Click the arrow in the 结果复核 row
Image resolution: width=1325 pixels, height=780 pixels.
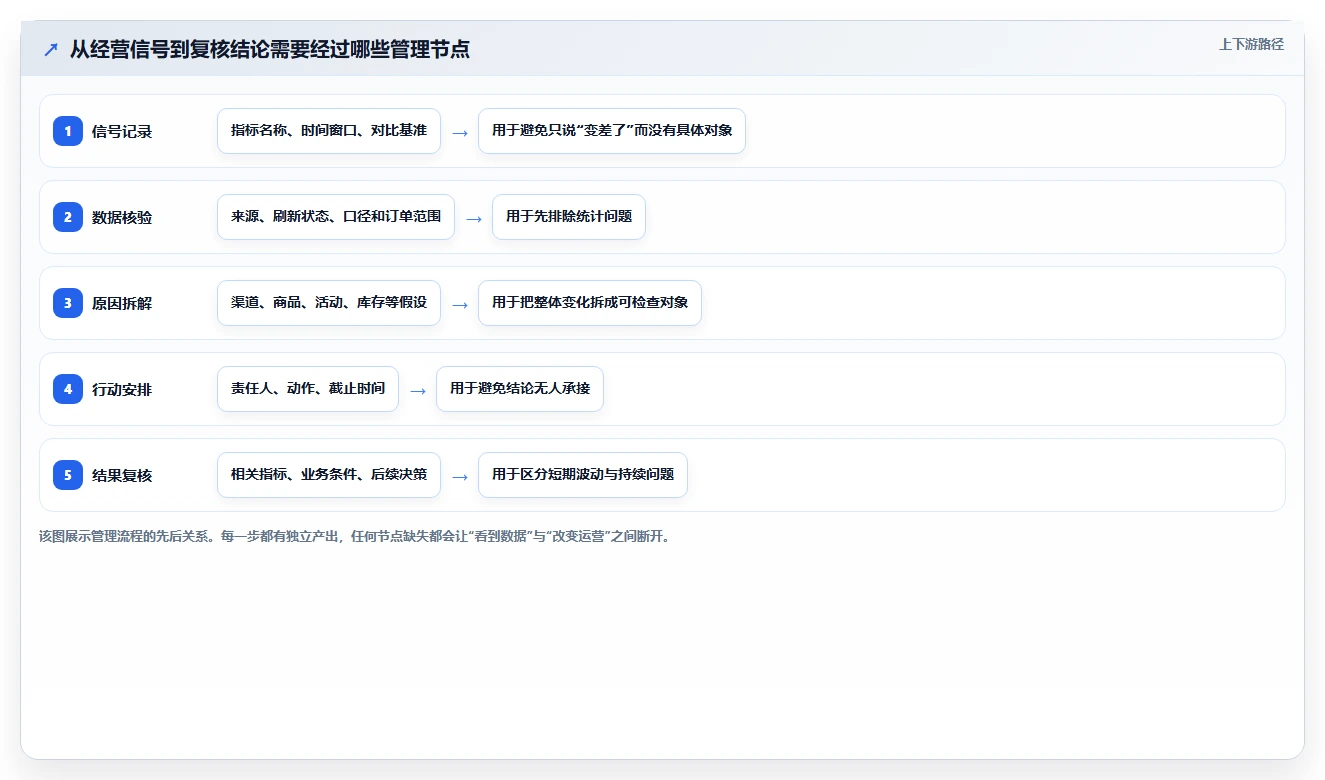point(460,476)
